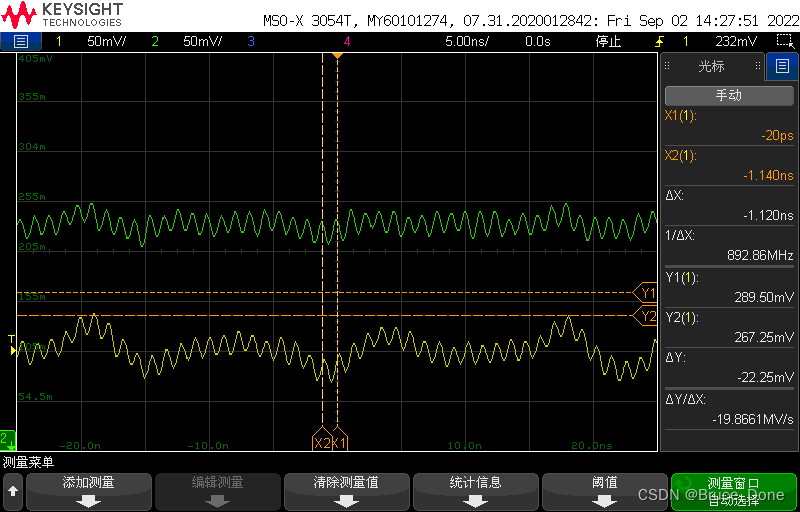Enable channel 4

(x=347, y=41)
